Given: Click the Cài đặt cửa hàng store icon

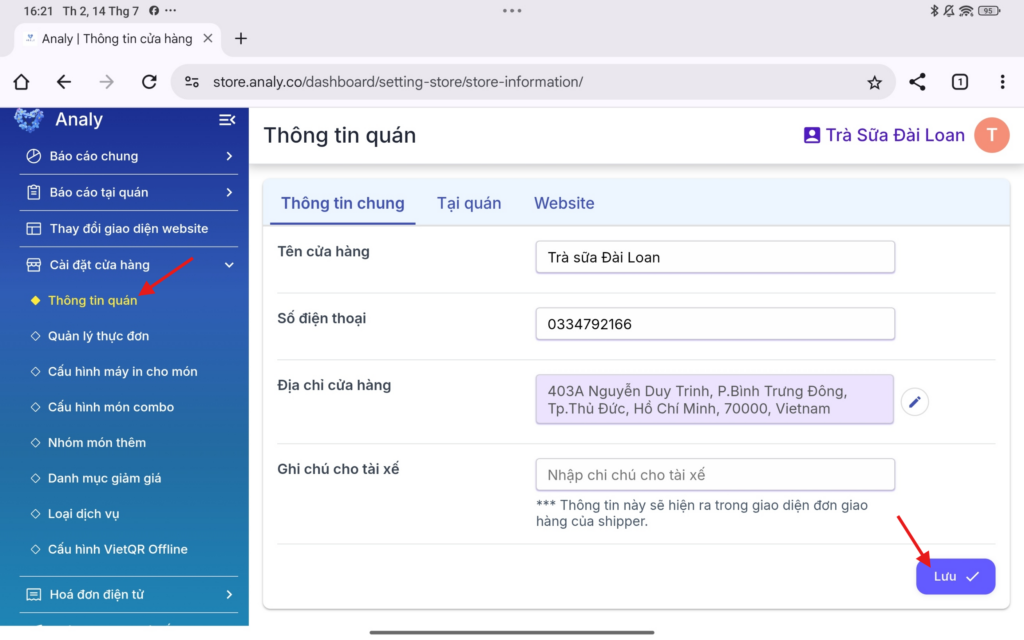Looking at the screenshot, I should [33, 264].
